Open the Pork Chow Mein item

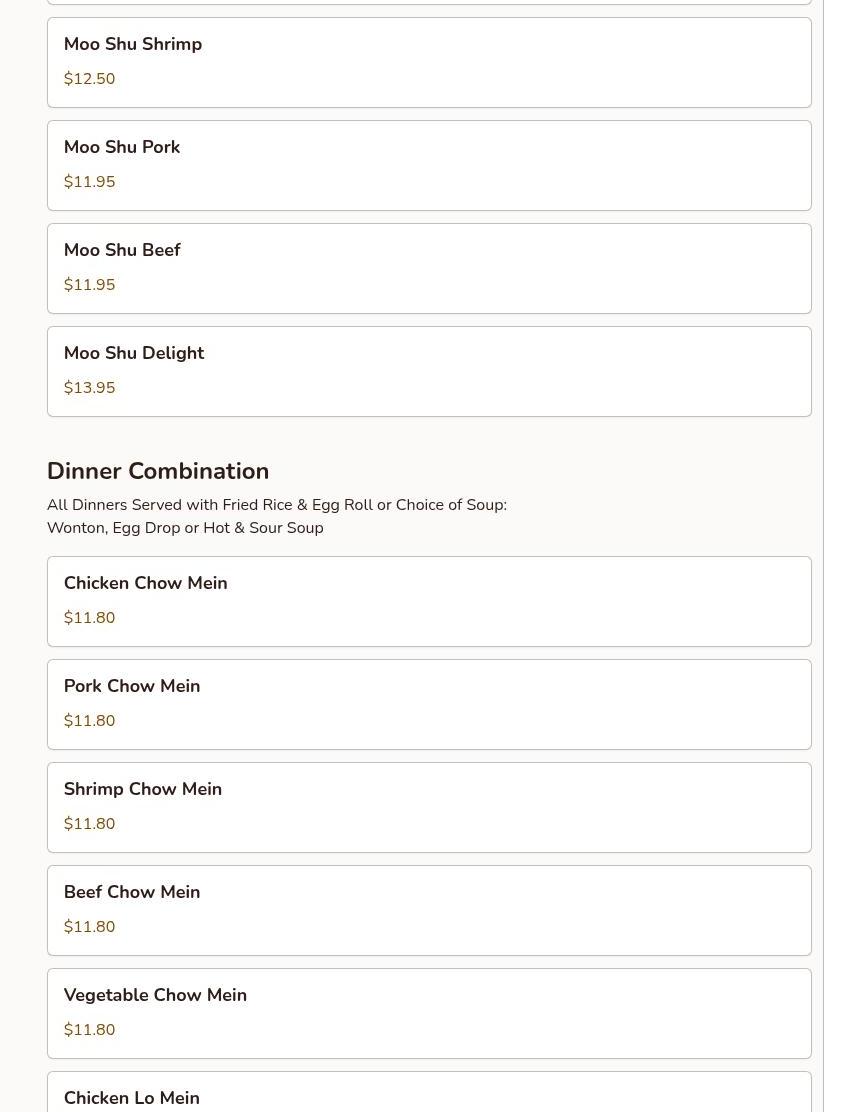coord(428,704)
